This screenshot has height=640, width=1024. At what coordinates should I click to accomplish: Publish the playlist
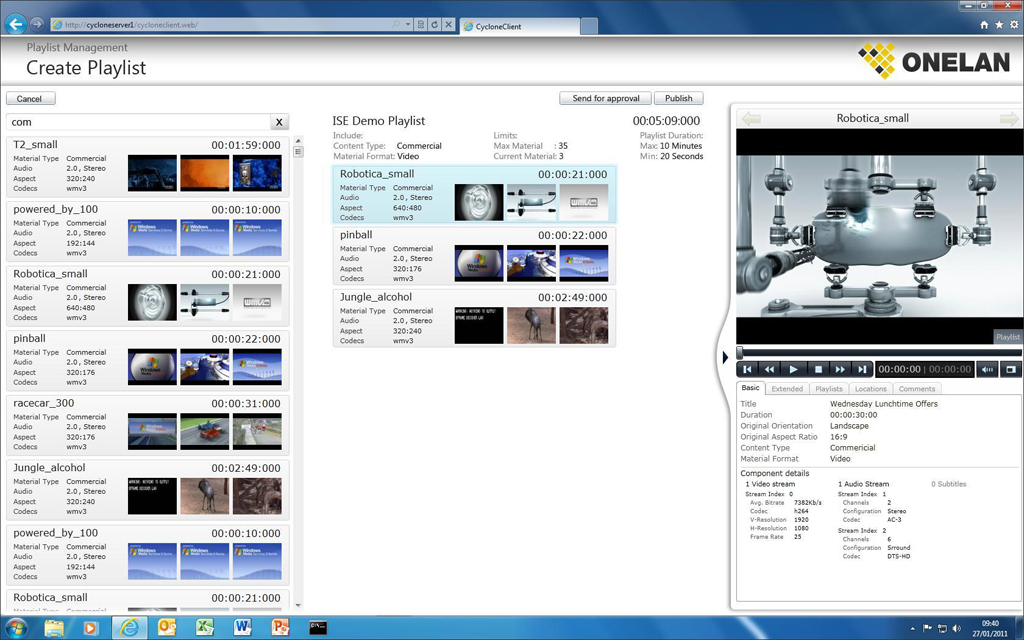(678, 99)
